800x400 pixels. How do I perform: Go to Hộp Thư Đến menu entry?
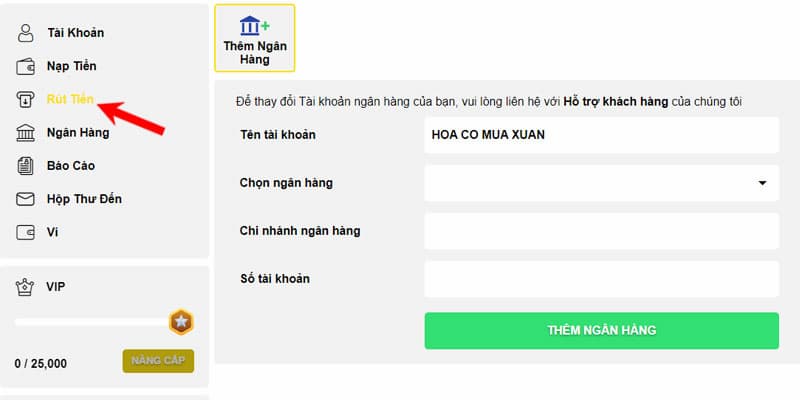pyautogui.click(x=84, y=199)
